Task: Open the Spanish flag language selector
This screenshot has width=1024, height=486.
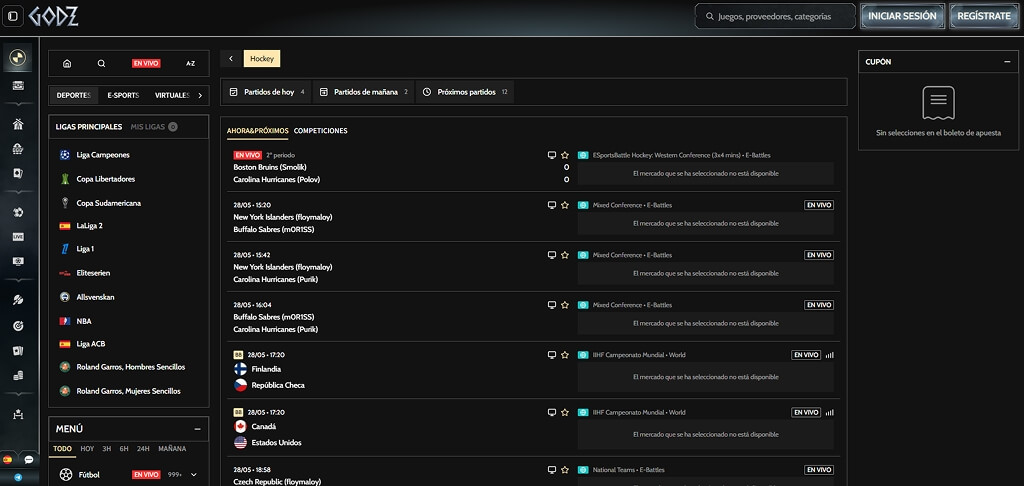Action: 8,460
